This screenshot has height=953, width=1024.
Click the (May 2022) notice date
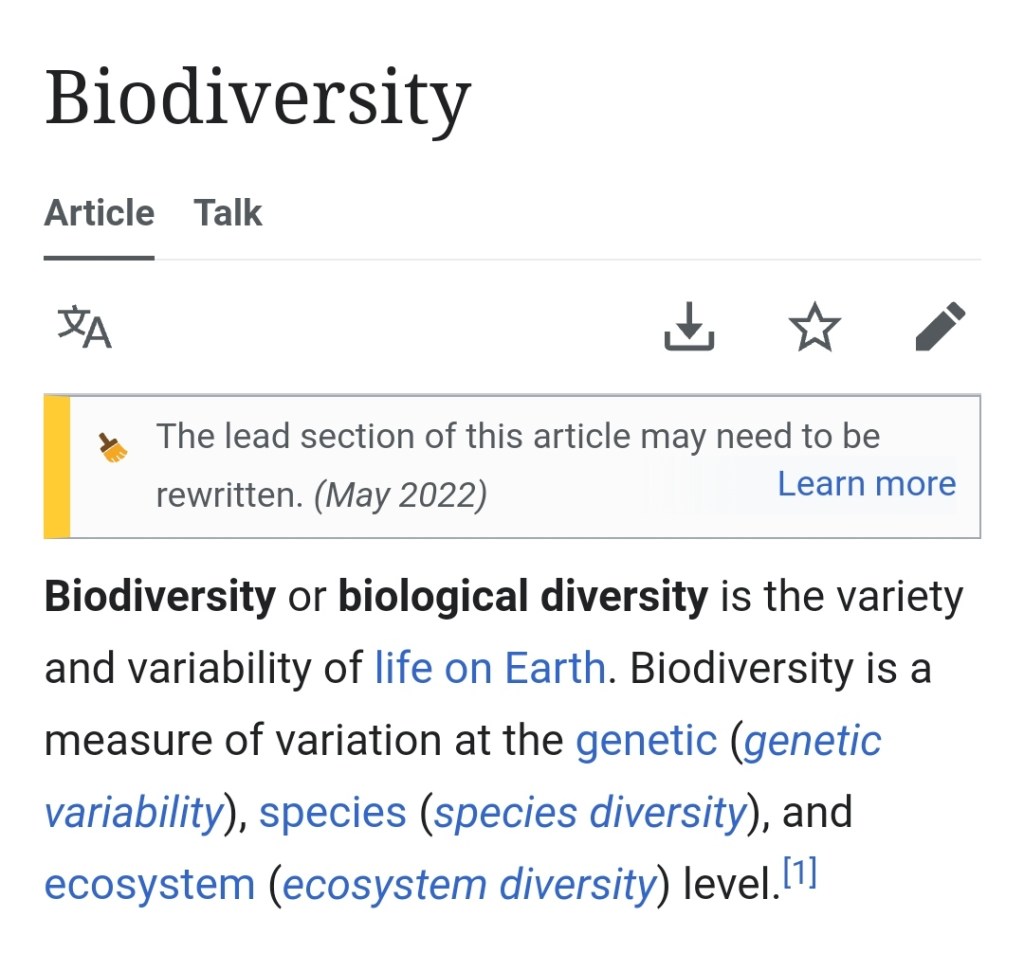point(401,496)
